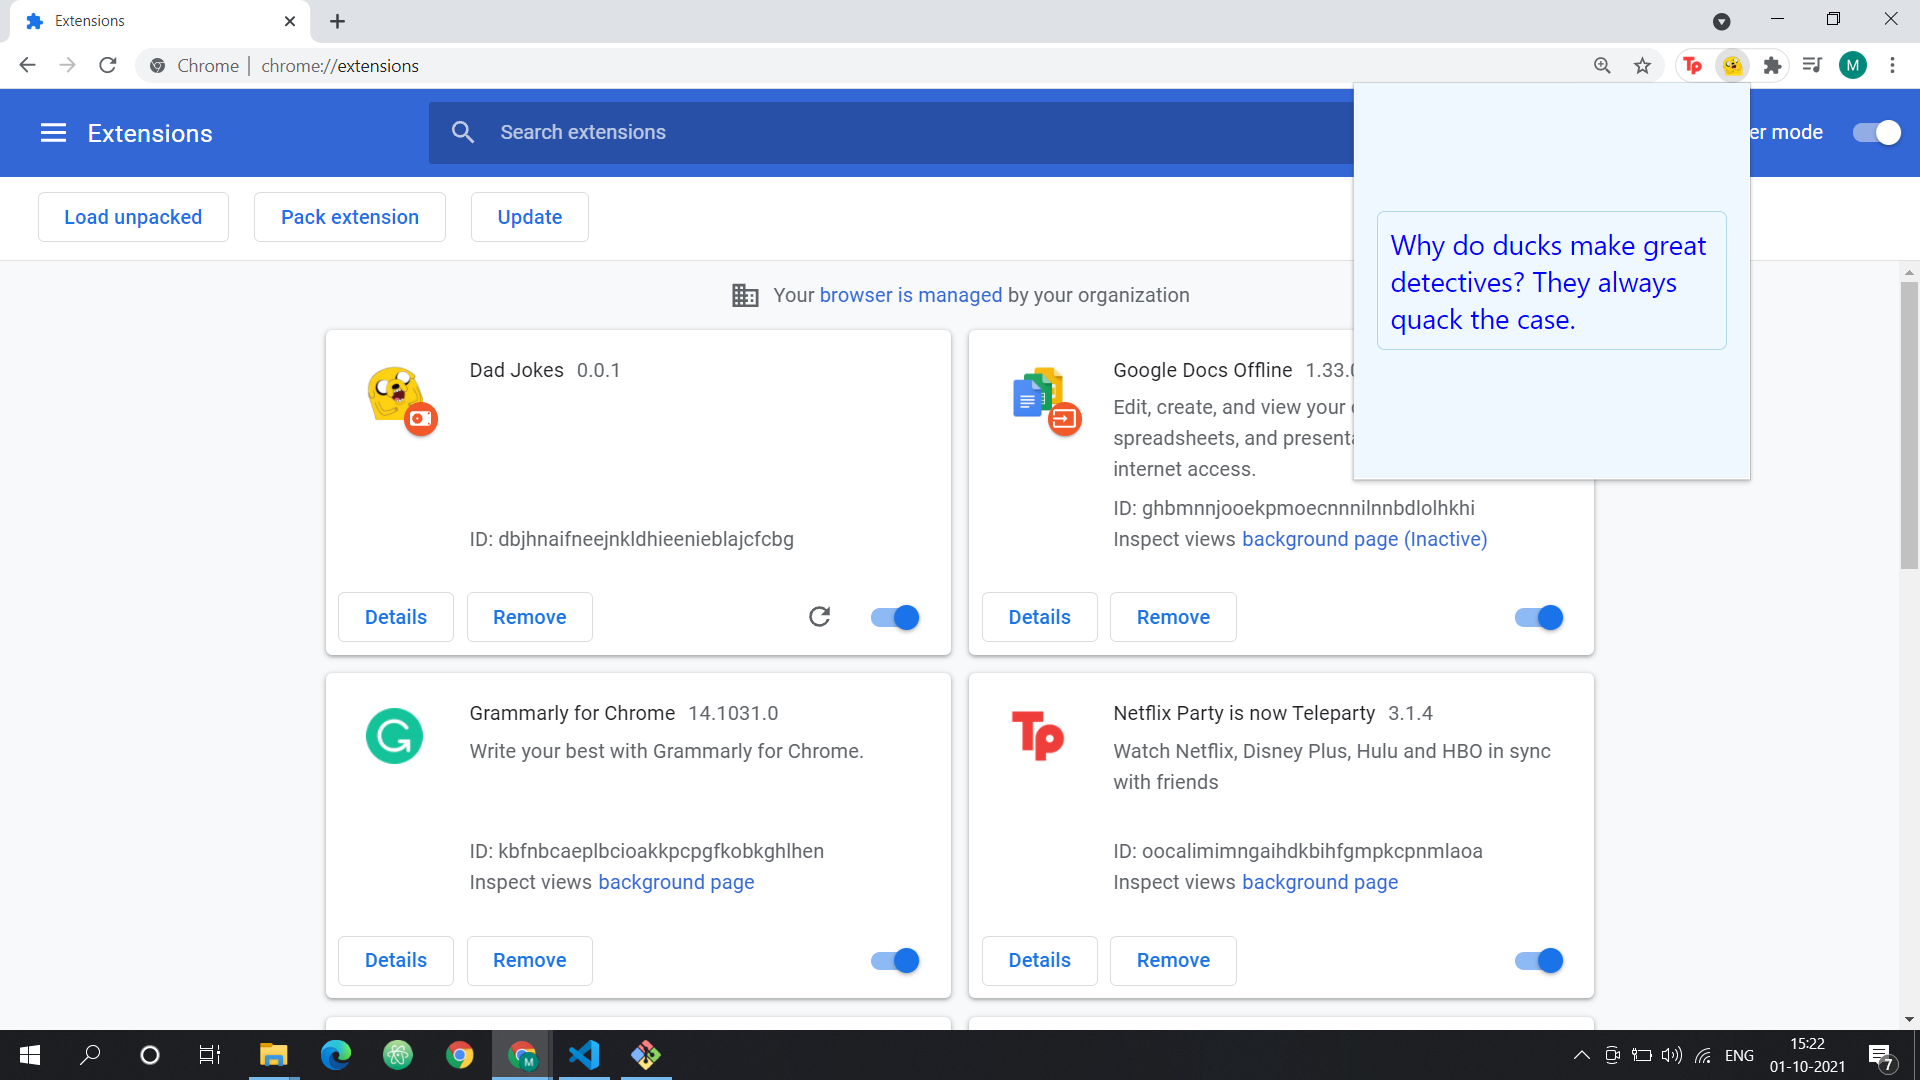Open the extensions puzzle-piece icon
1920x1080 pixels.
click(x=1772, y=65)
